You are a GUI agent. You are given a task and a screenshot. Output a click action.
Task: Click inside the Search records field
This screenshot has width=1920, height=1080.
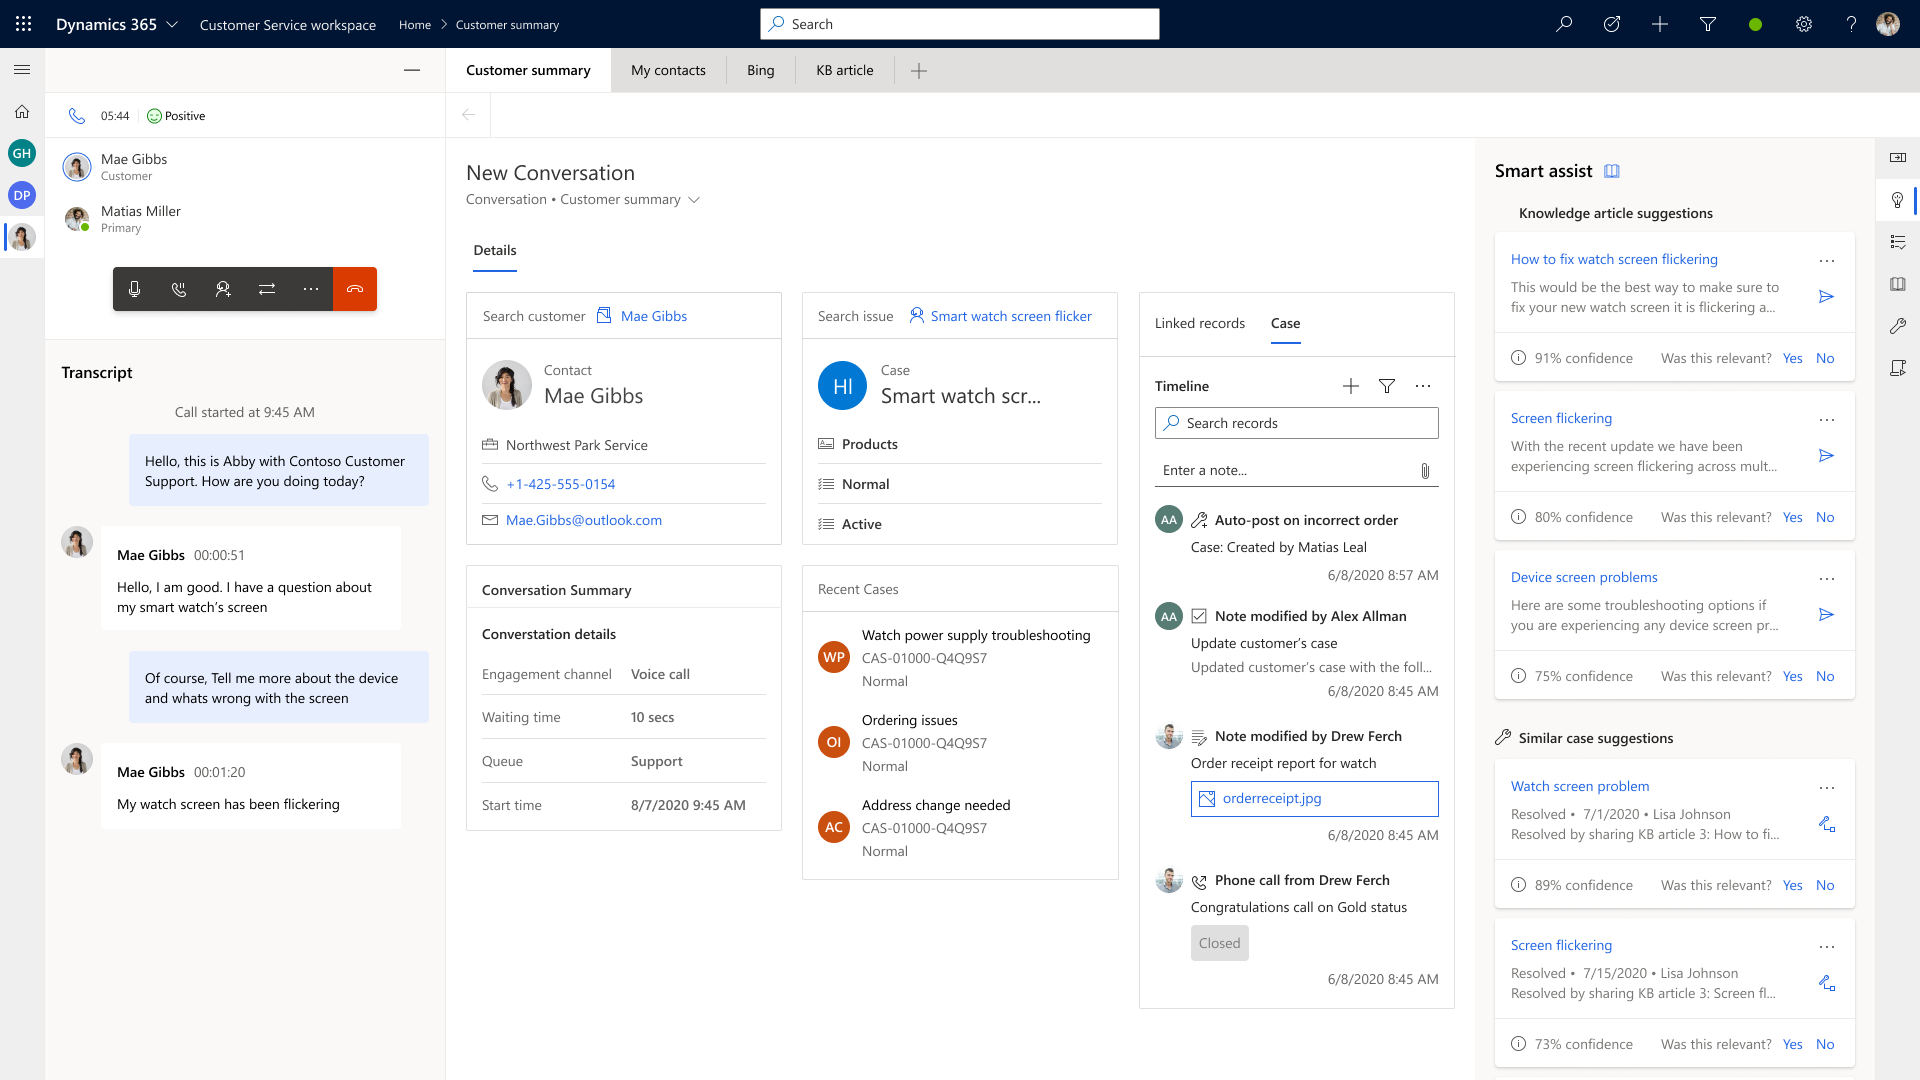pyautogui.click(x=1296, y=422)
